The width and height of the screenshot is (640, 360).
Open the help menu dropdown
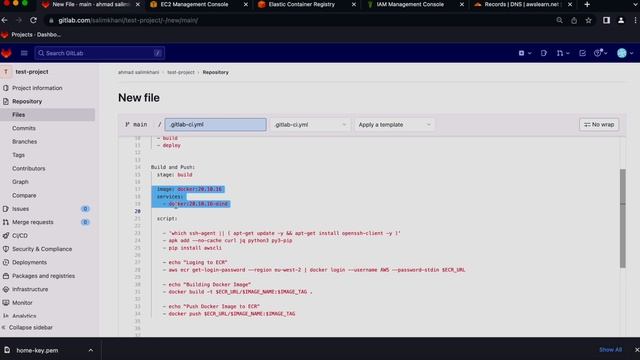tap(600, 53)
